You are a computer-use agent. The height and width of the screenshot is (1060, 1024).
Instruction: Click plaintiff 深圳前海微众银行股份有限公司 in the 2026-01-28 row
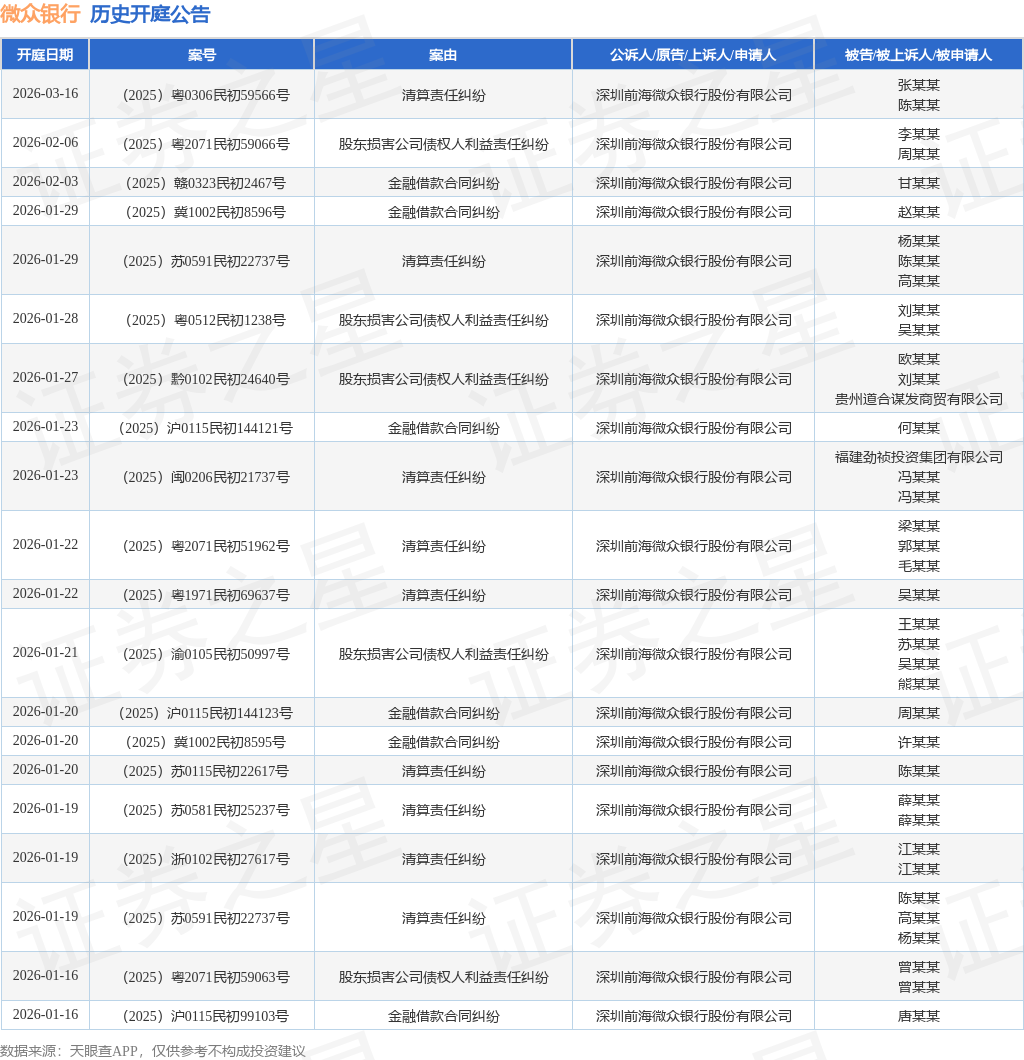(x=693, y=320)
